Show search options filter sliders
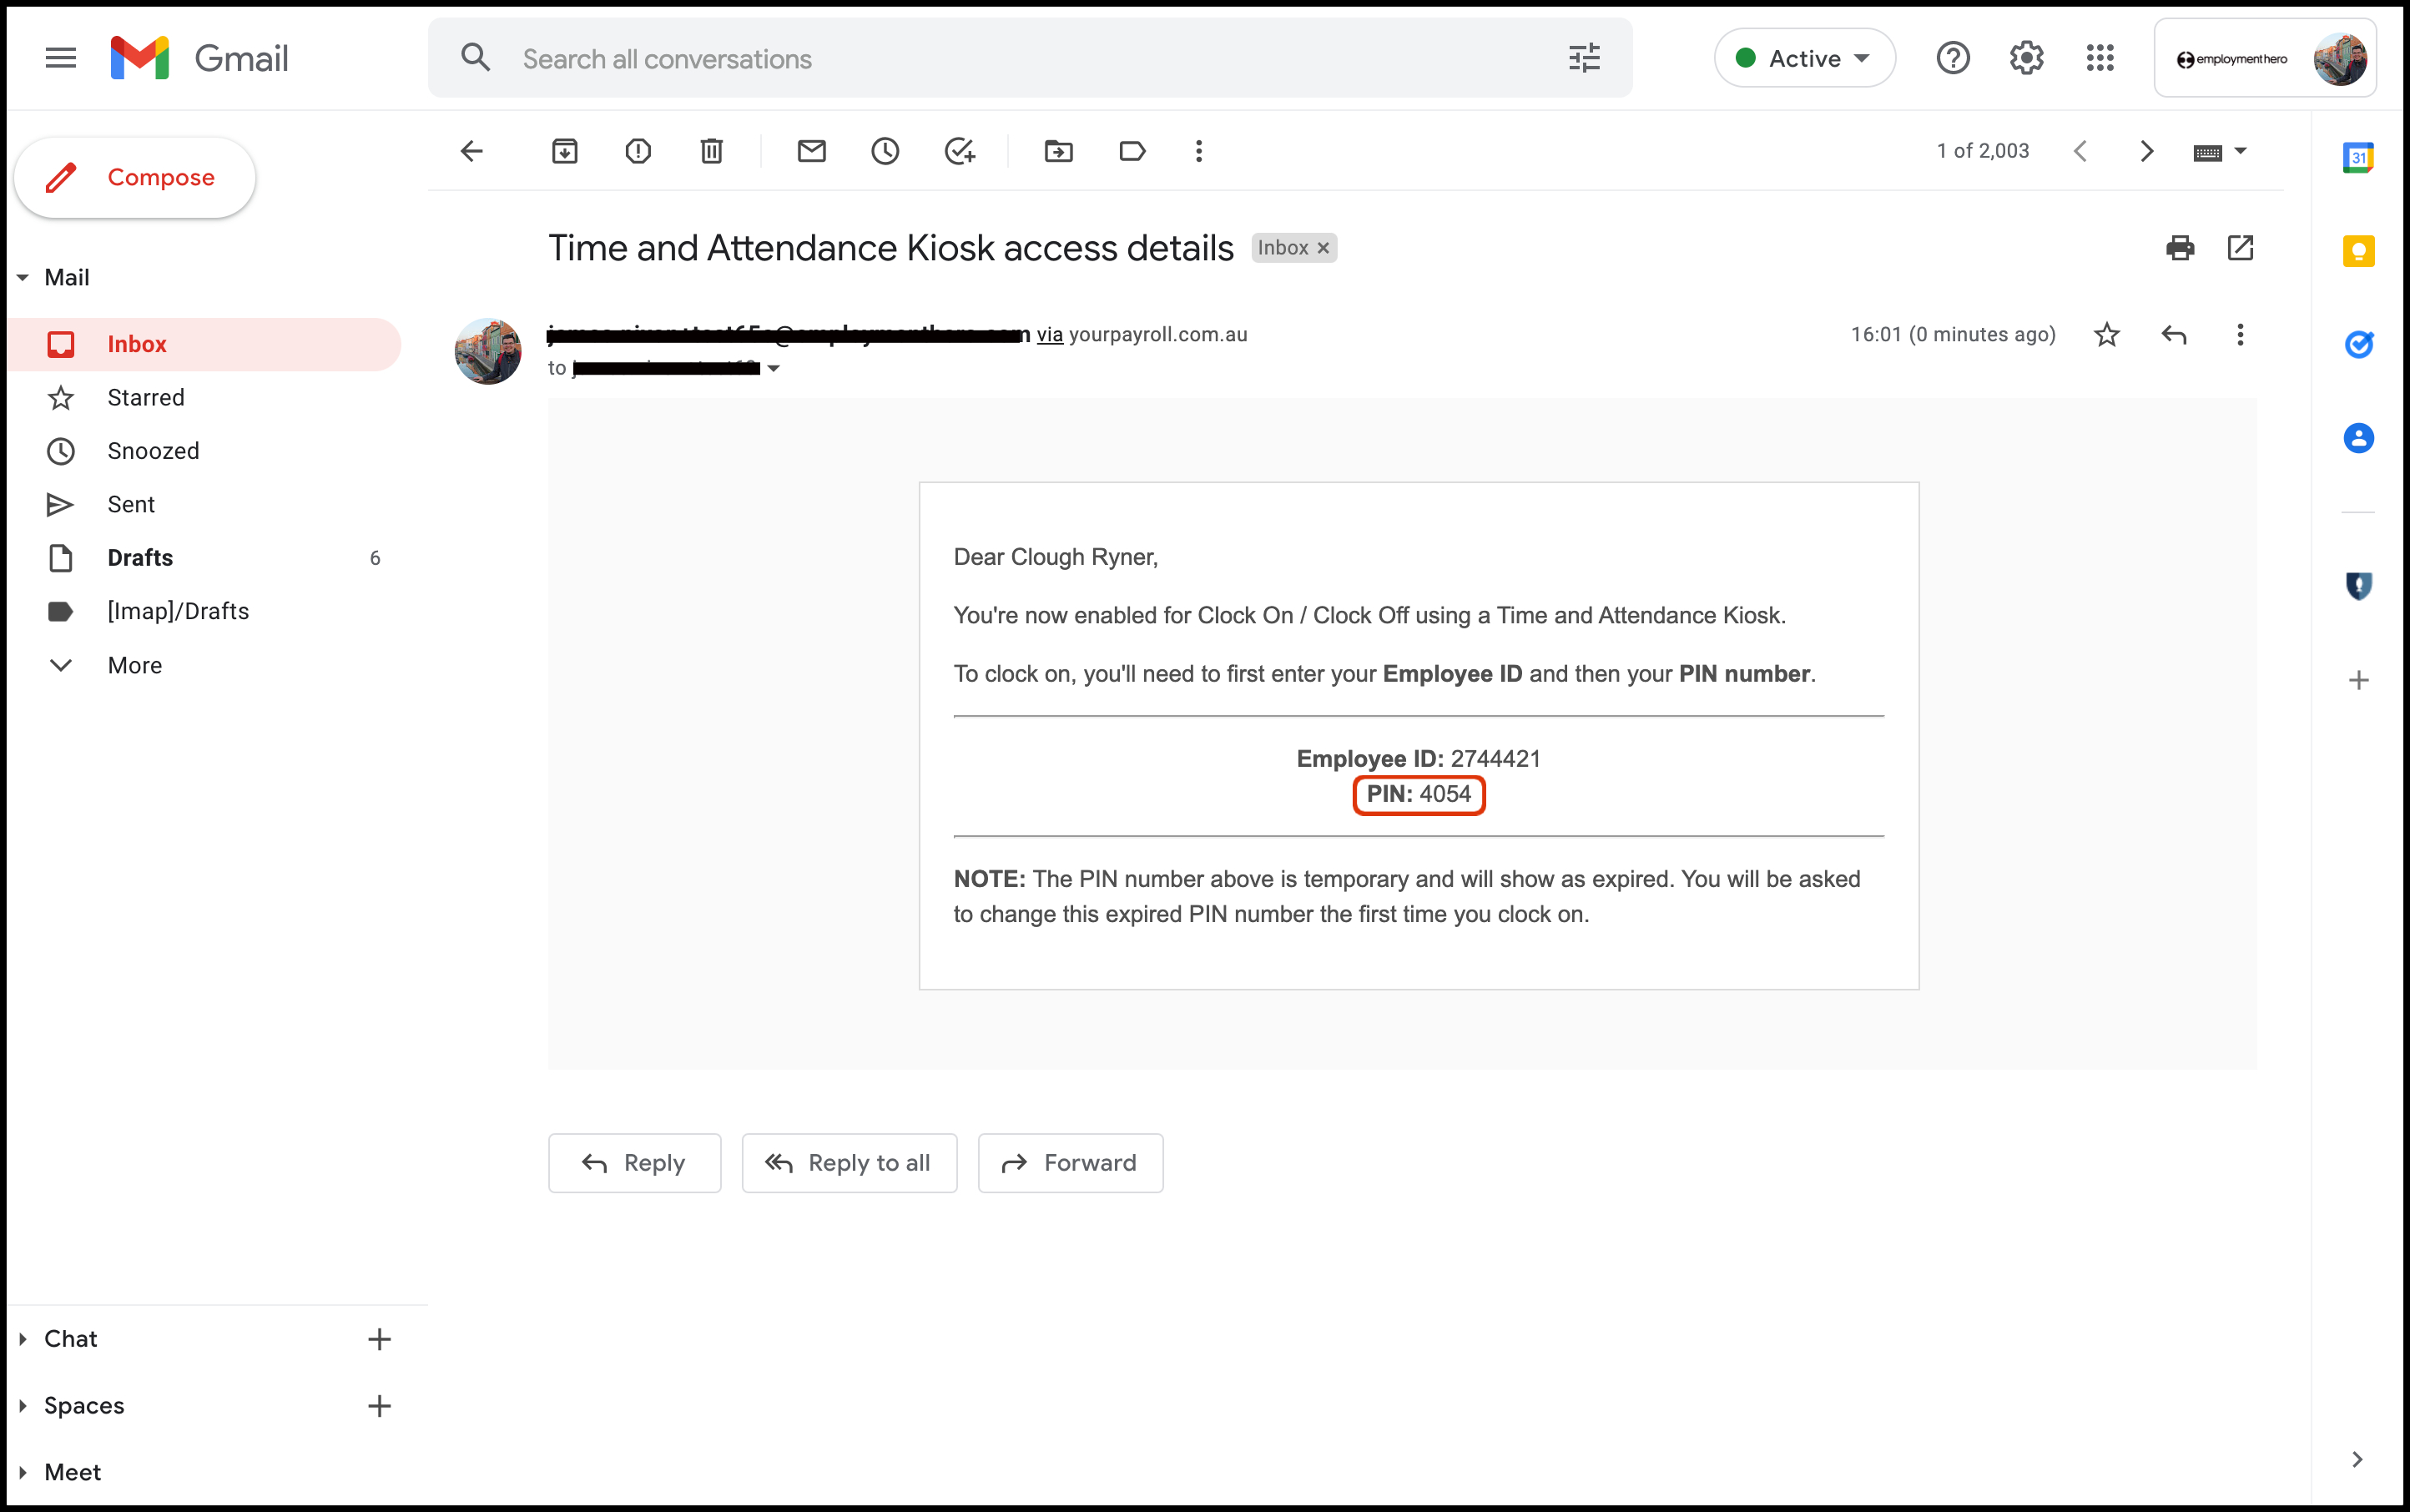 click(1584, 58)
